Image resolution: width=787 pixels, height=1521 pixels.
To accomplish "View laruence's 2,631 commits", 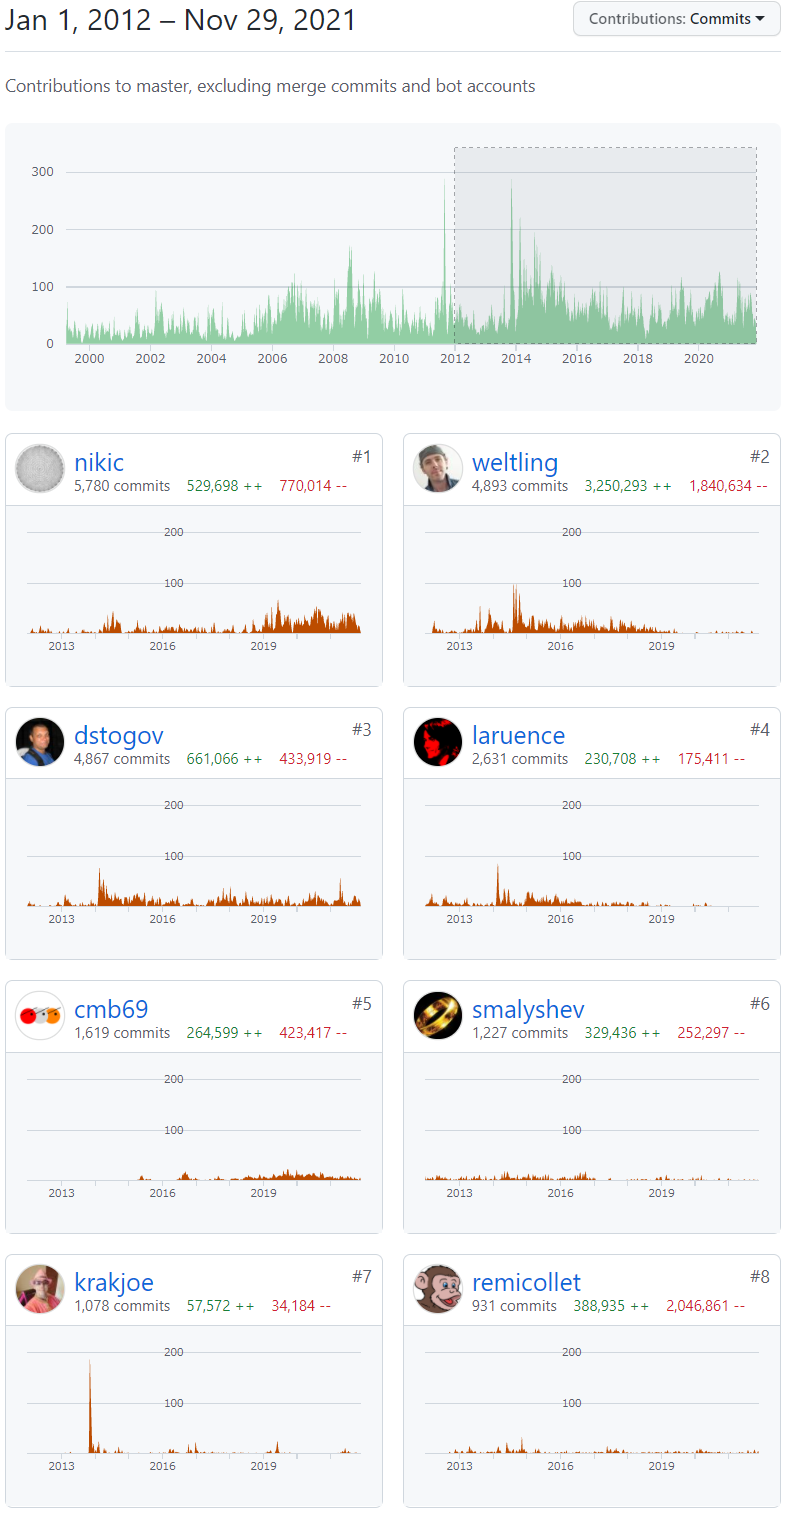I will click(520, 759).
